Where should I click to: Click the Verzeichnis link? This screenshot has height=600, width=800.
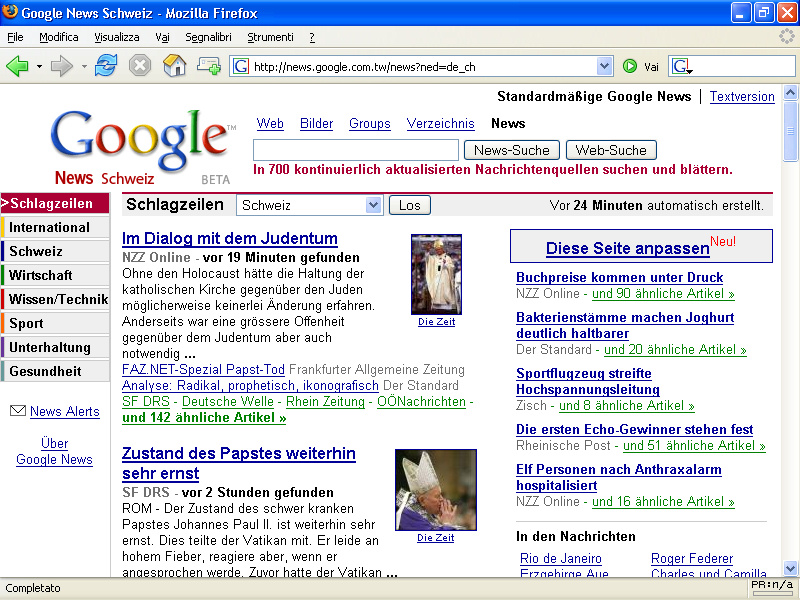(x=440, y=123)
